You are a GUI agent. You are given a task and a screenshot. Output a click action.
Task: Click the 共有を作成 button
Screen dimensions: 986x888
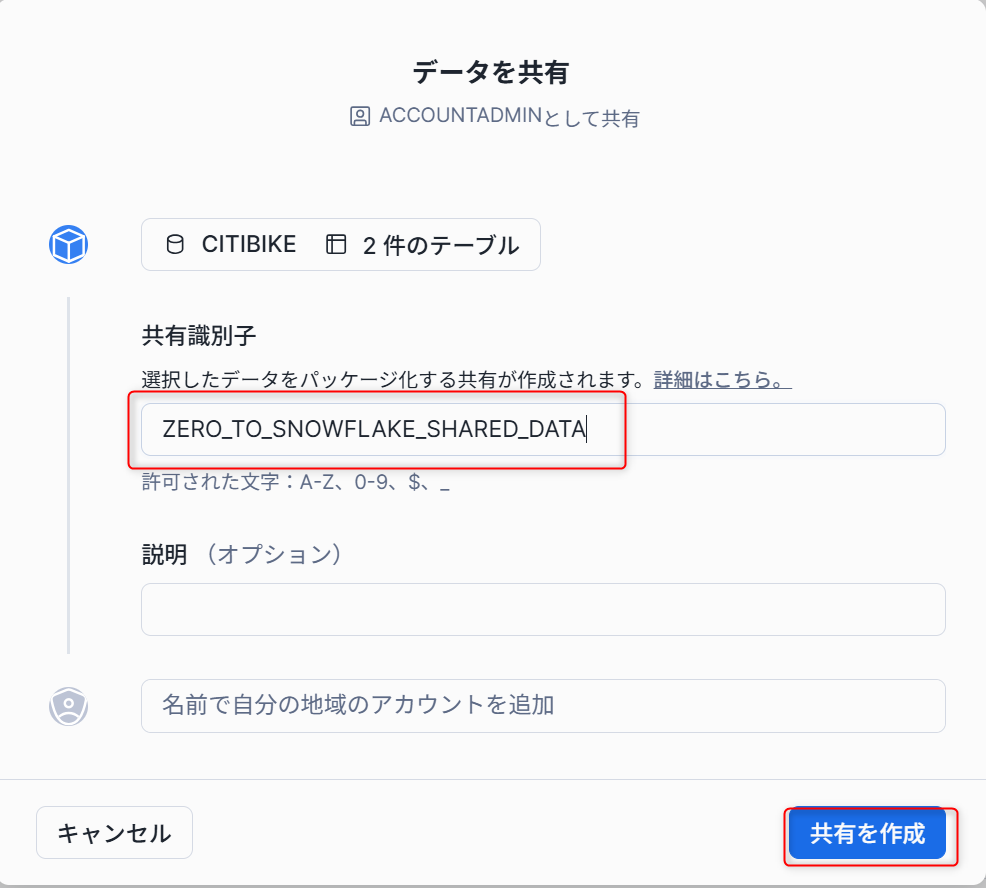pyautogui.click(x=868, y=833)
